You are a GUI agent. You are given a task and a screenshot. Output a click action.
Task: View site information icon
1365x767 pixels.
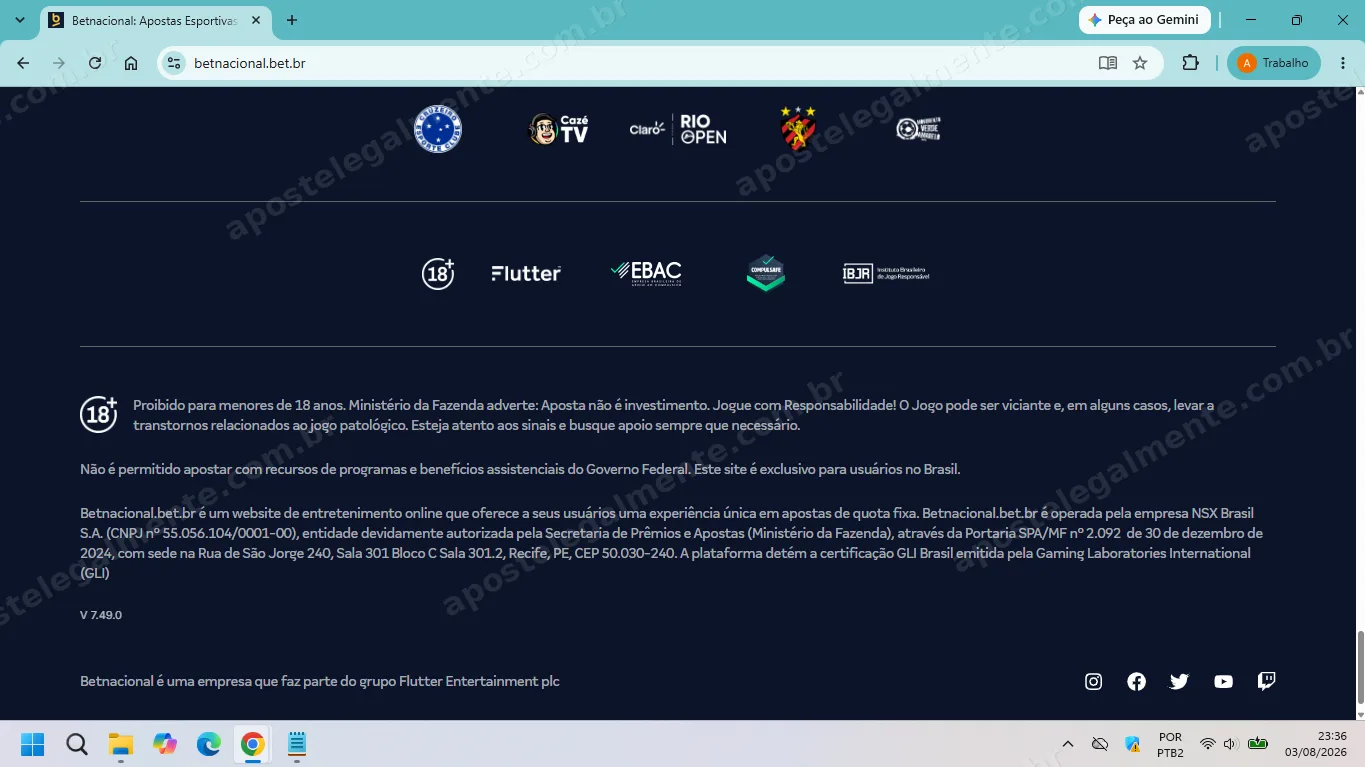(x=174, y=63)
